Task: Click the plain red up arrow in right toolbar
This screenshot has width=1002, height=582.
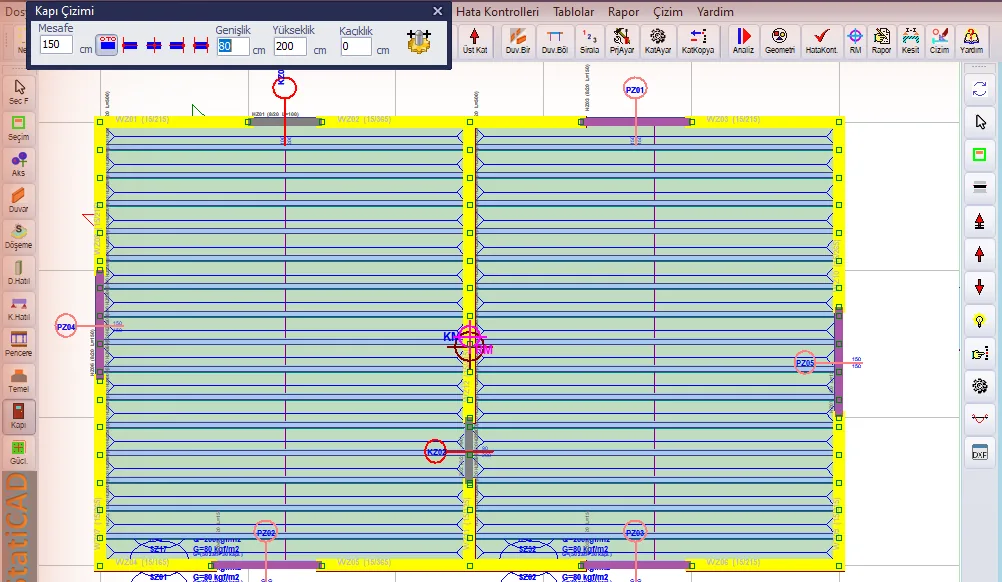Action: click(980, 254)
